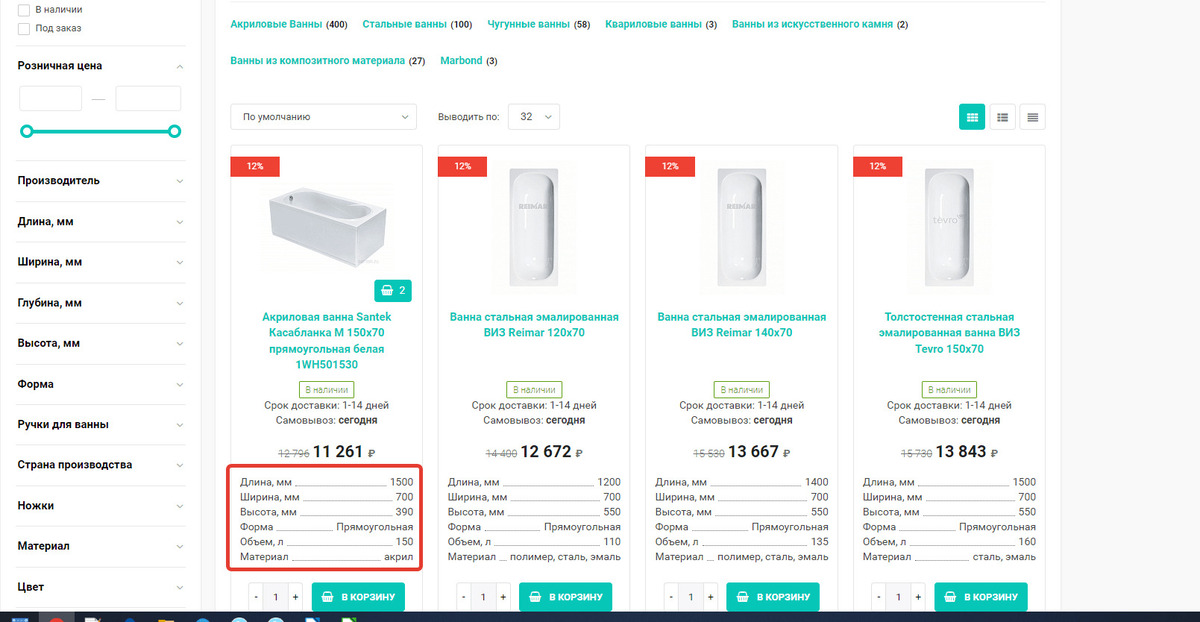1200x622 pixels.
Task: Switch to compact lines view icon
Action: point(1033,117)
